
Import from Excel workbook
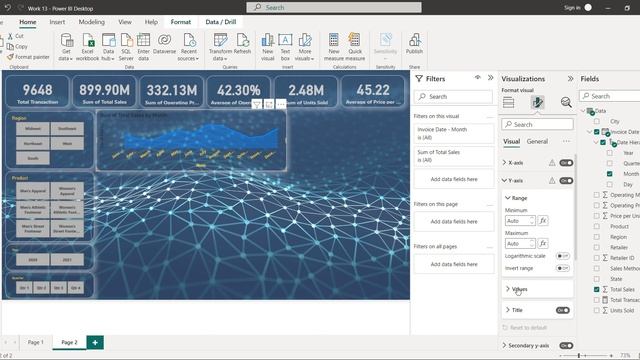87,47
